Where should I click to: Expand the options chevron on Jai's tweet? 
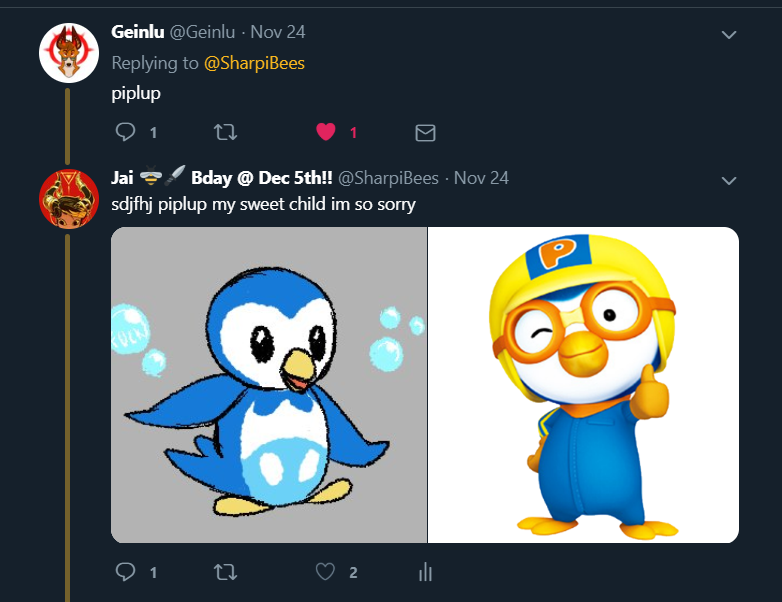(729, 181)
